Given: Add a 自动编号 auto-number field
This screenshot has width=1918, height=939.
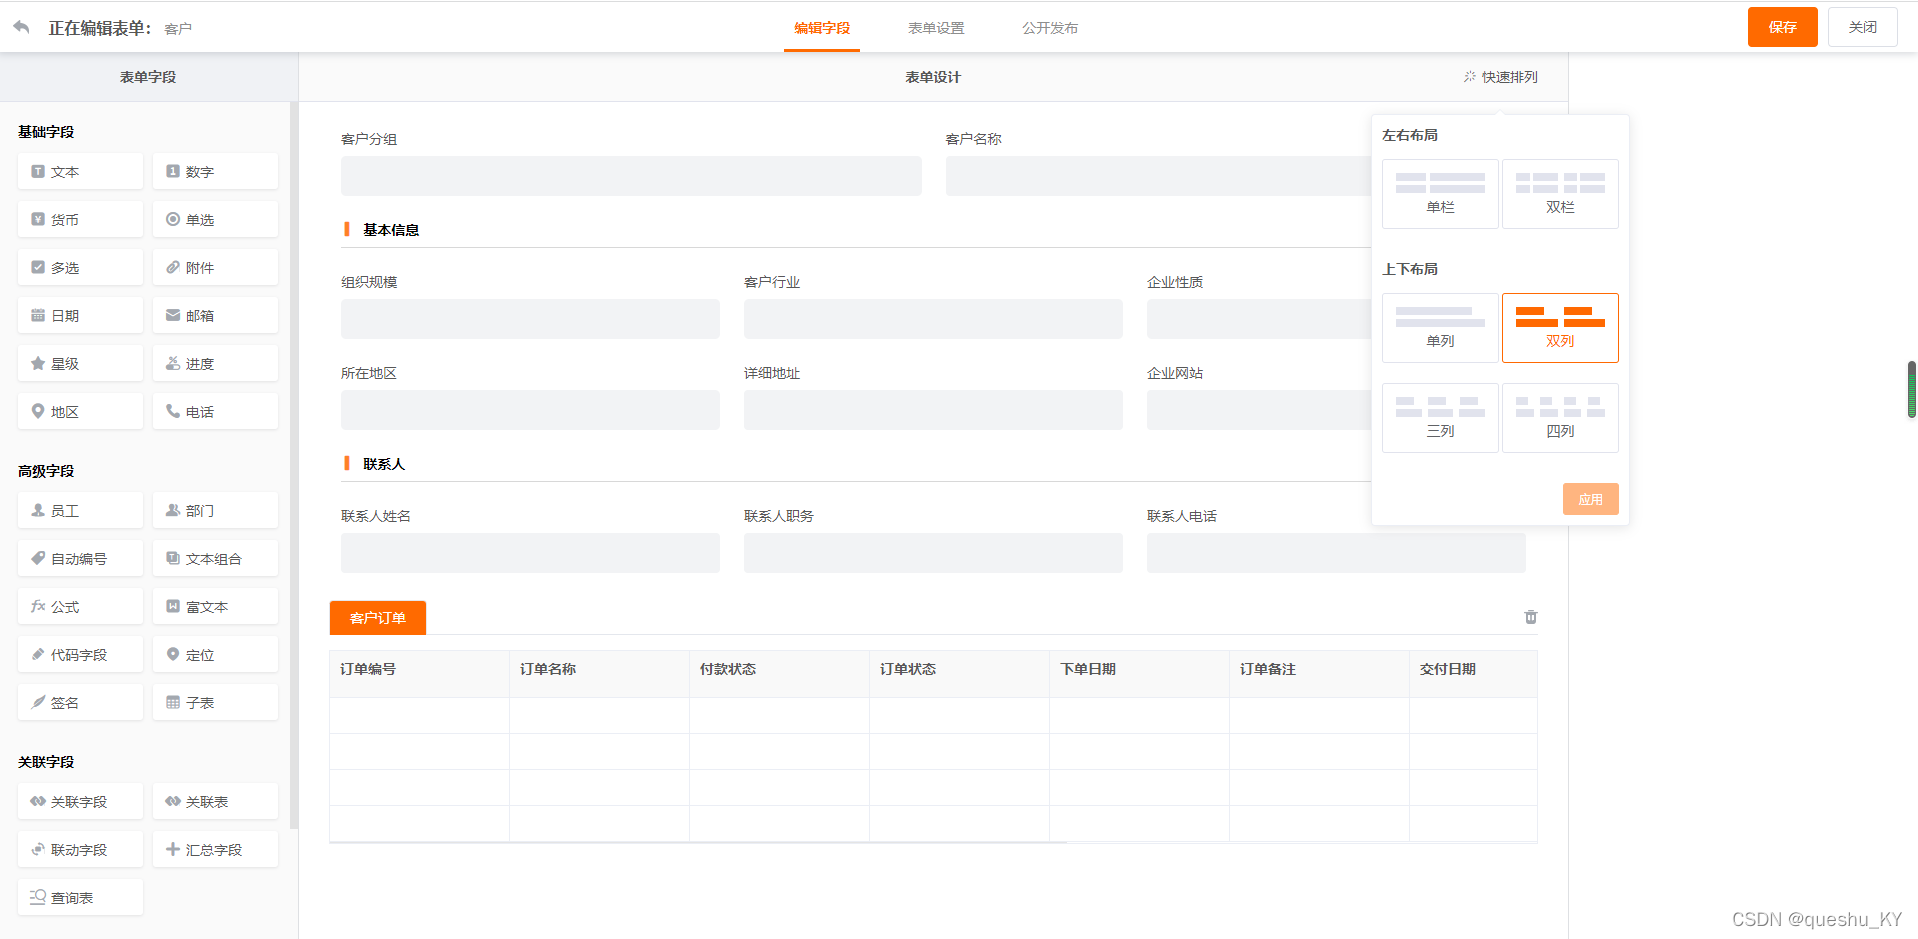Looking at the screenshot, I should [x=80, y=558].
